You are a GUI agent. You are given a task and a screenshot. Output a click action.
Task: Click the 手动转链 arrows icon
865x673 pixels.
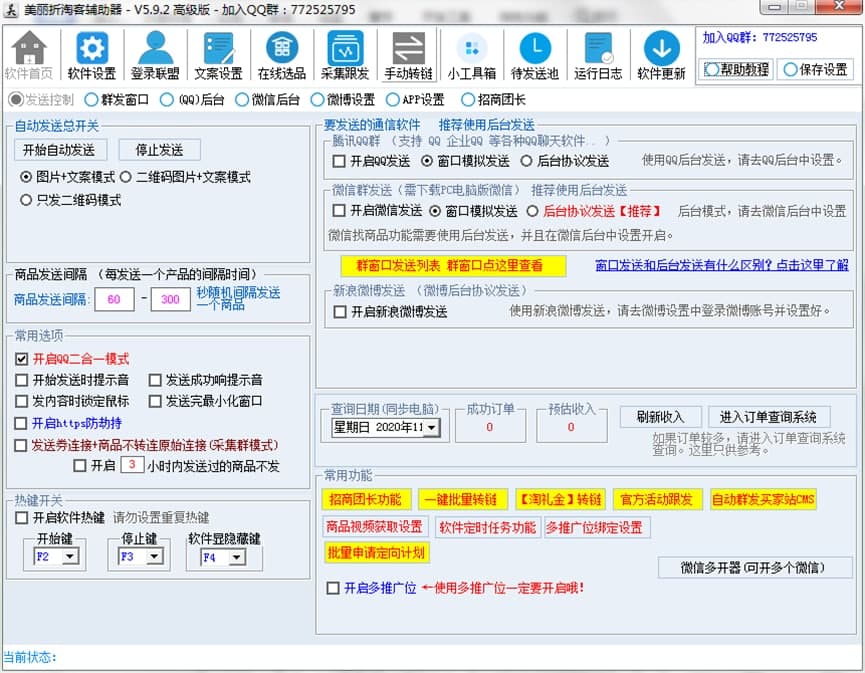(408, 50)
